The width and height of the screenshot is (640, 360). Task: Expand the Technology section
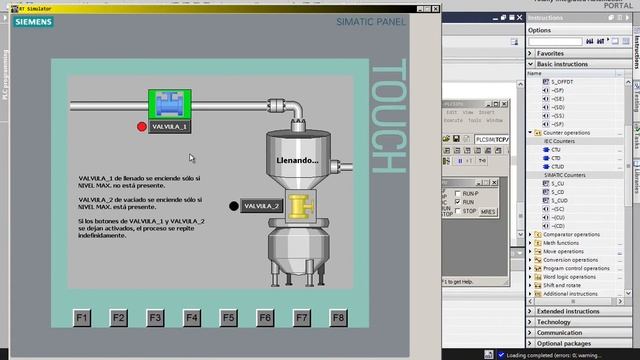point(530,322)
